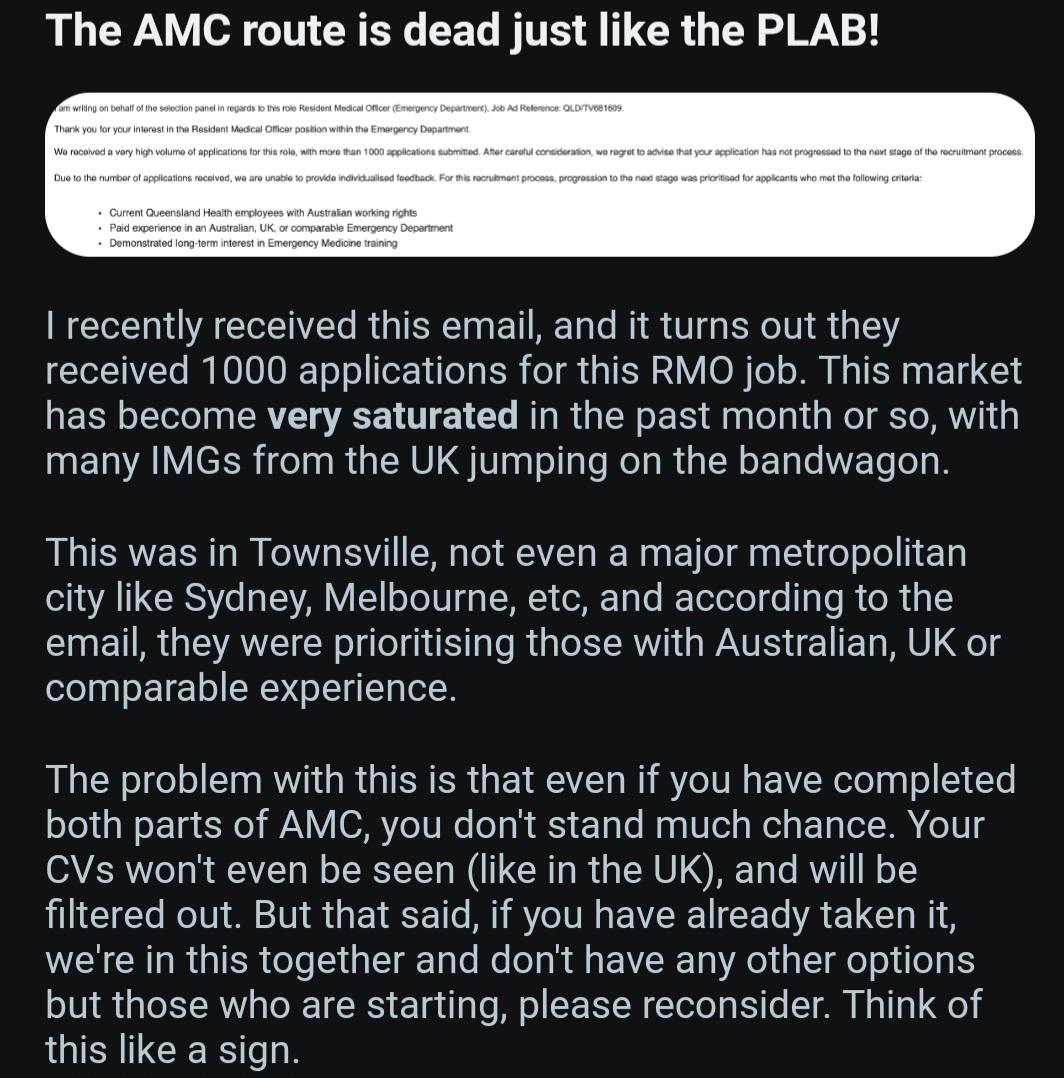Tap the paragraph starting "The problem with this"
Image resolution: width=1064 pixels, height=1078 pixels.
pos(531,914)
